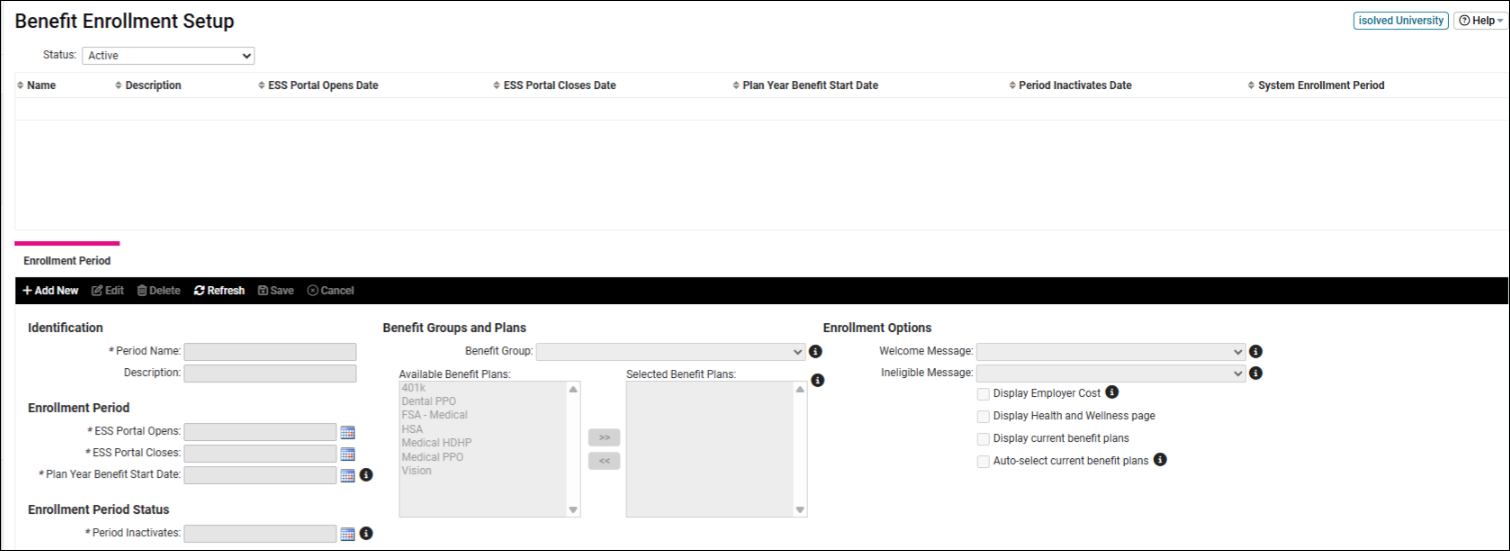The width and height of the screenshot is (1510, 551).
Task: Open calendar picker for ESS Portal Closes
Action: pyautogui.click(x=348, y=454)
